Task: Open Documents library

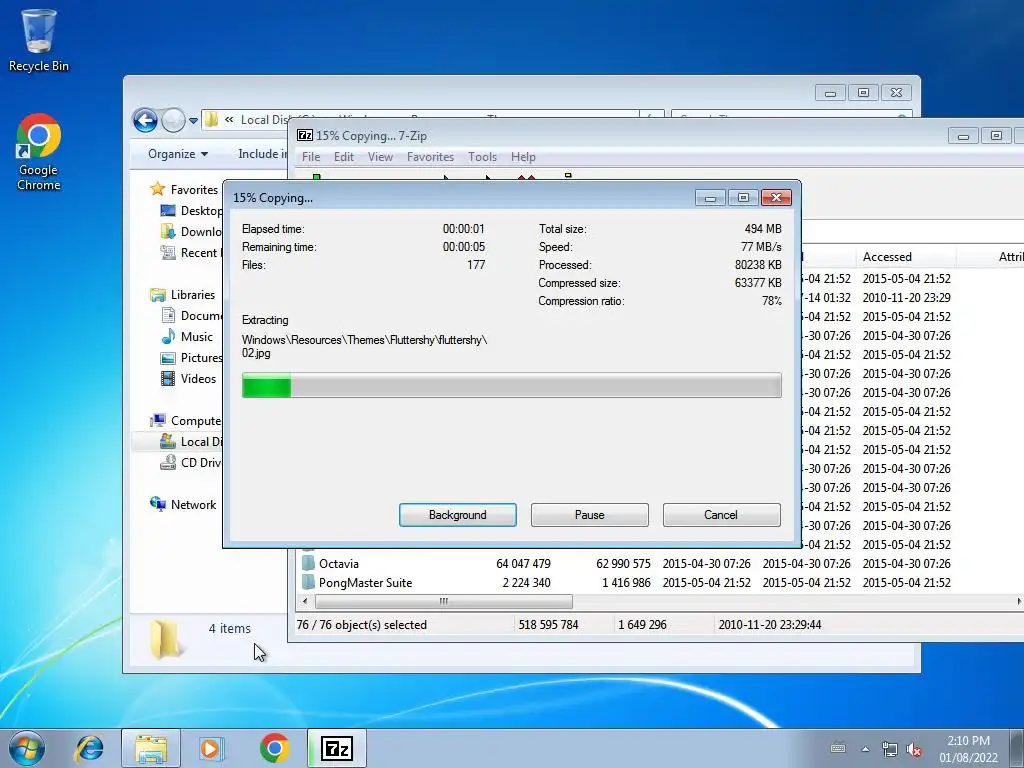Action: click(x=201, y=315)
